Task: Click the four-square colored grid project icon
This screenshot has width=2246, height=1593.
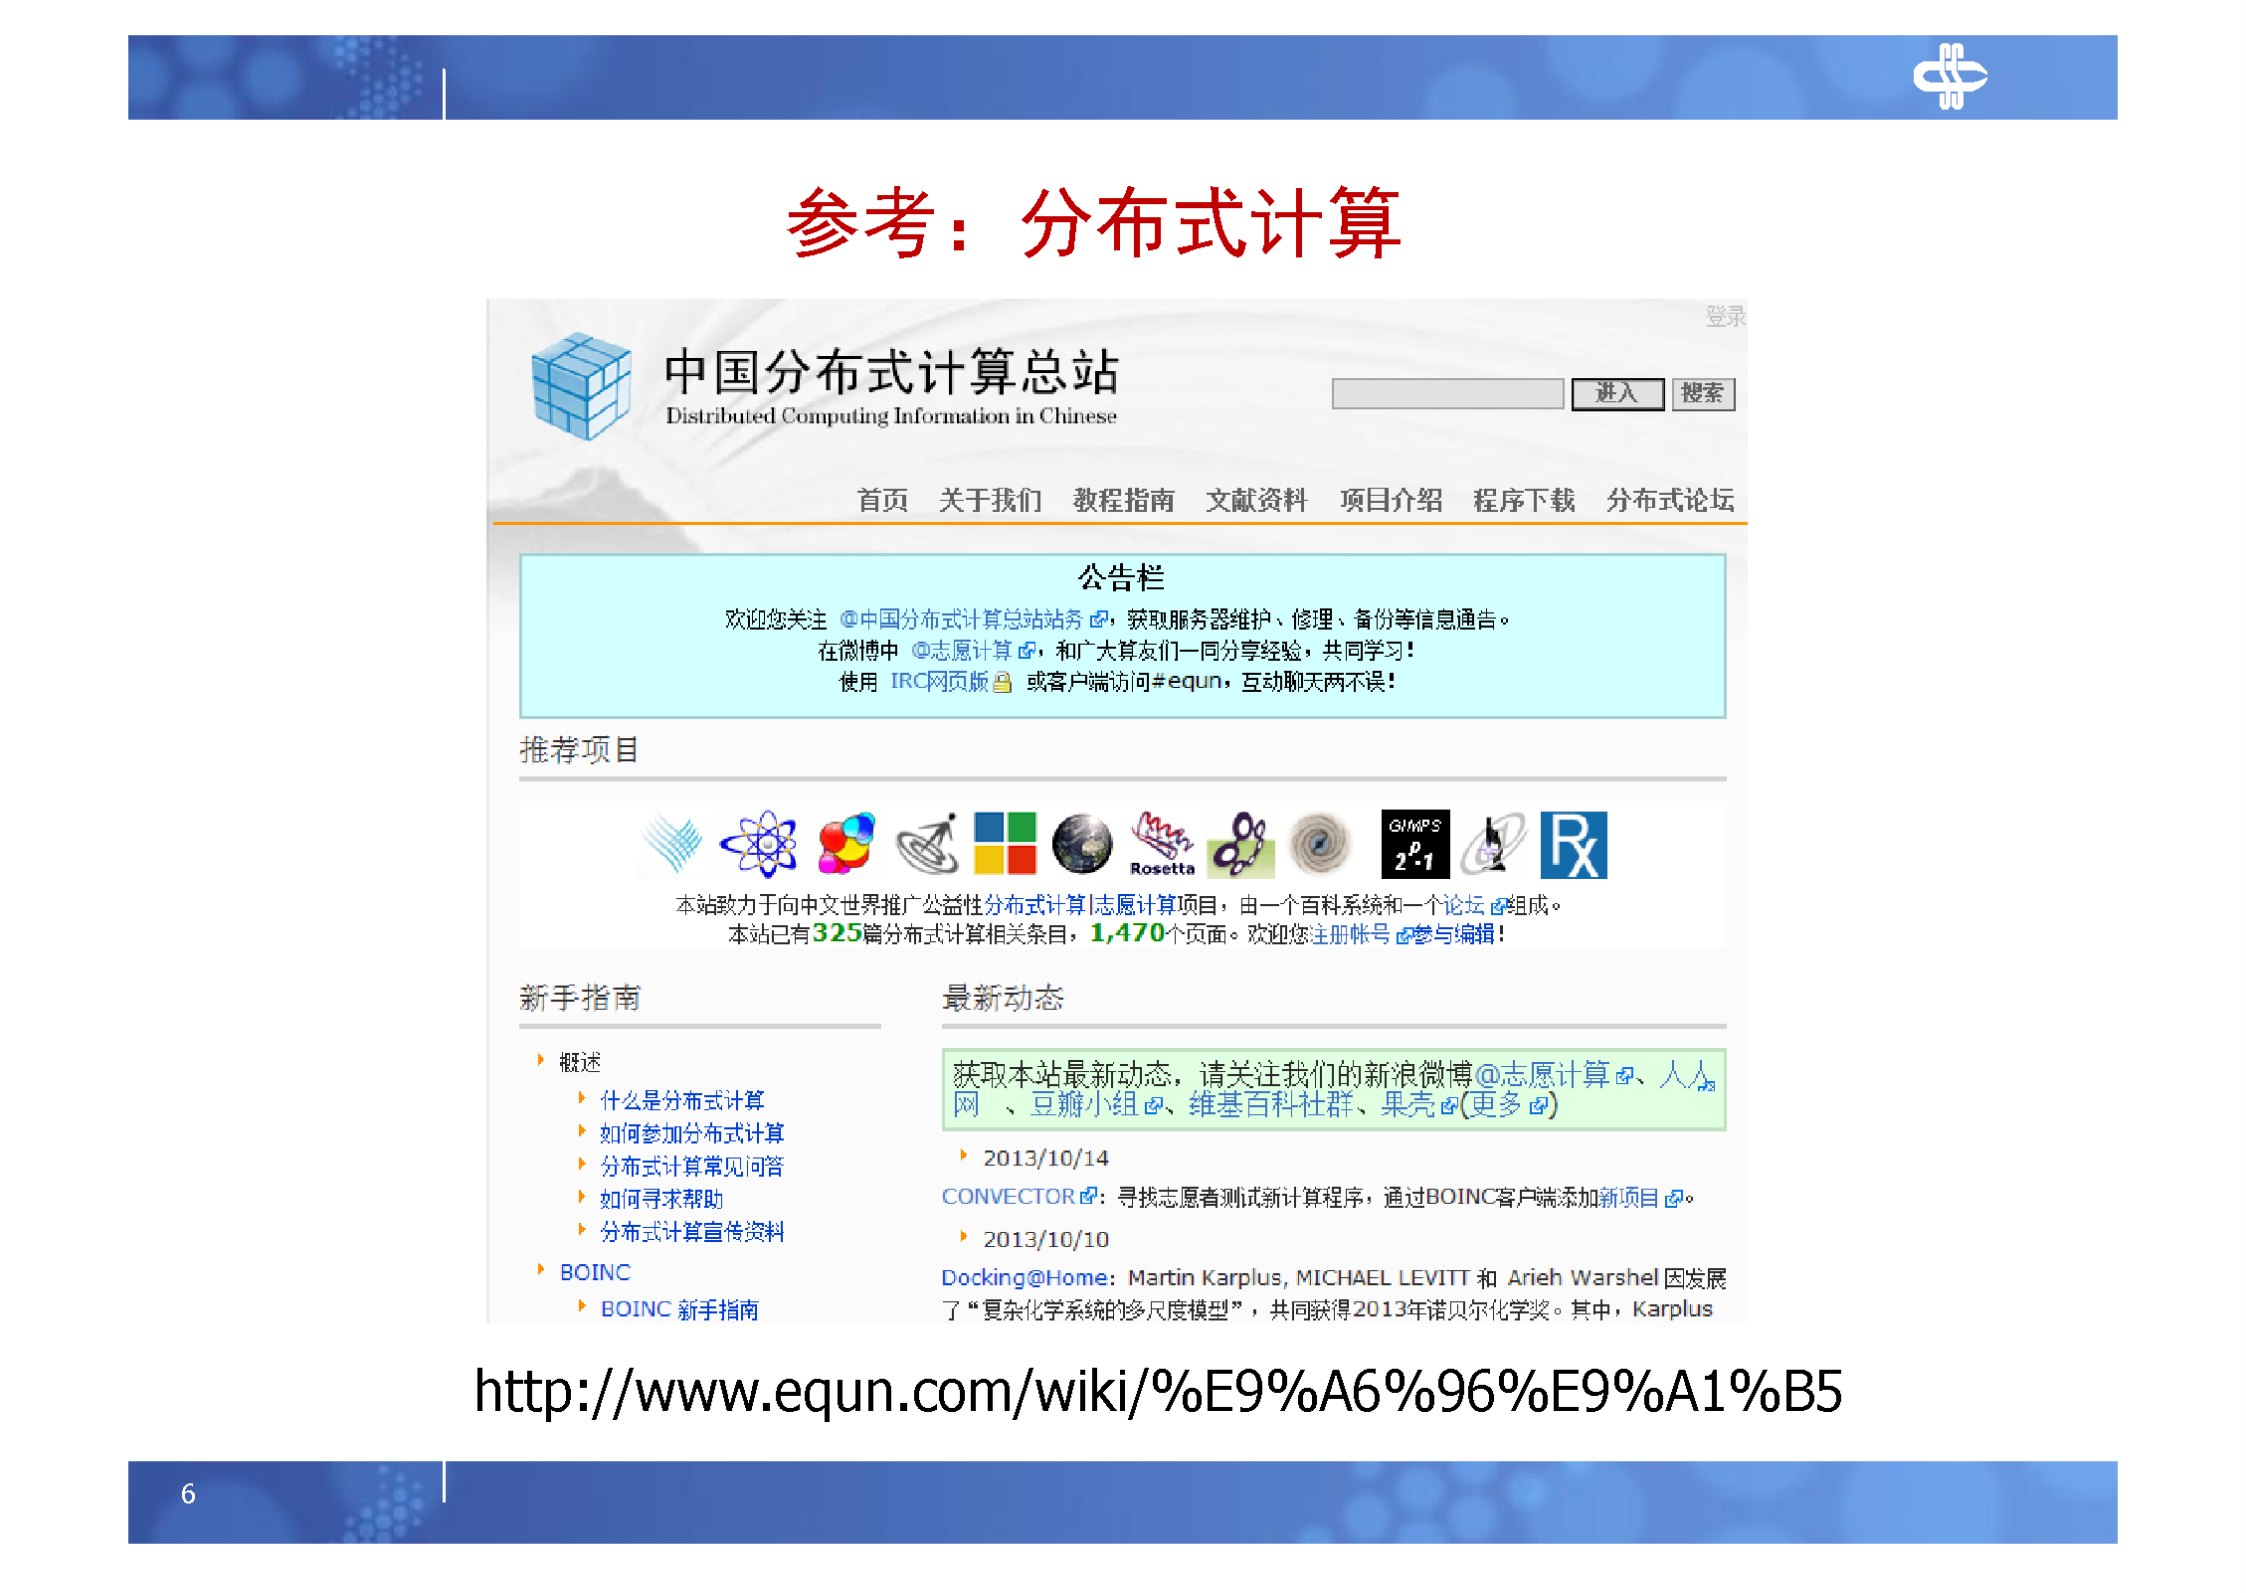Action: coord(1005,843)
